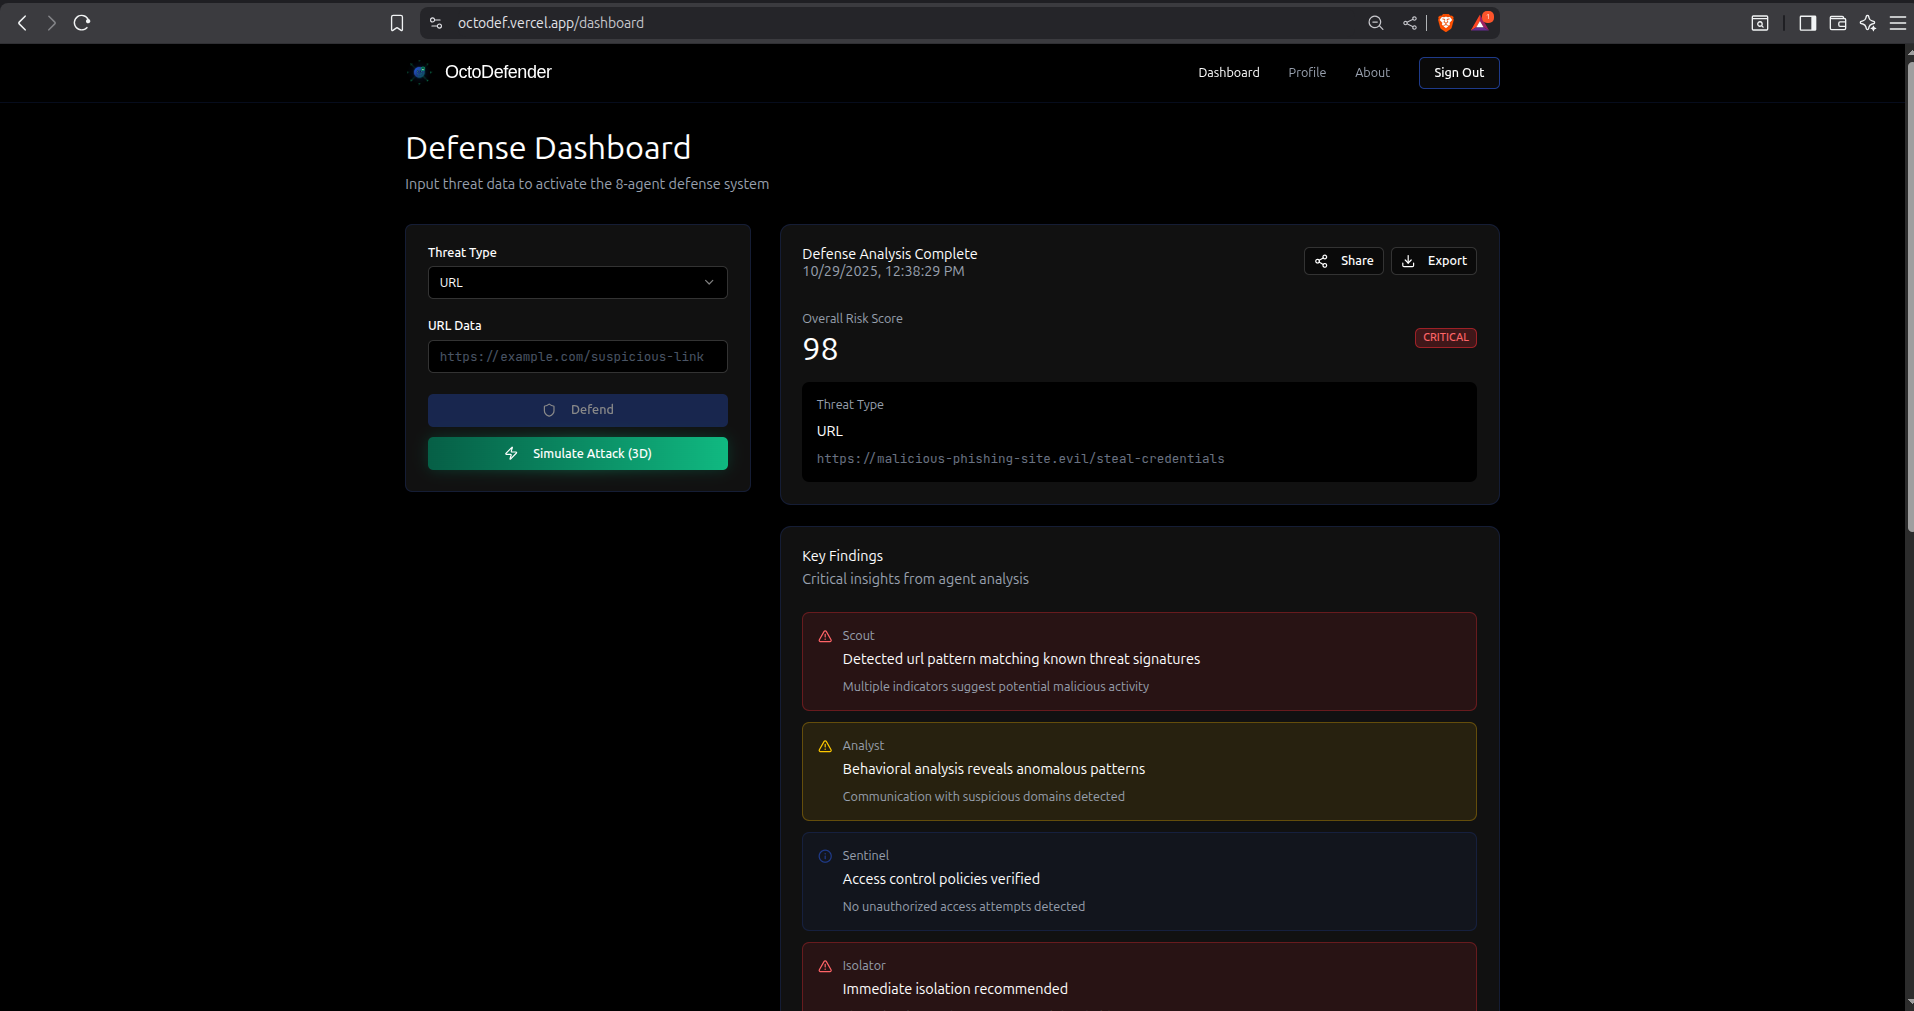Click the browser forward arrow
The height and width of the screenshot is (1011, 1914).
click(x=51, y=23)
